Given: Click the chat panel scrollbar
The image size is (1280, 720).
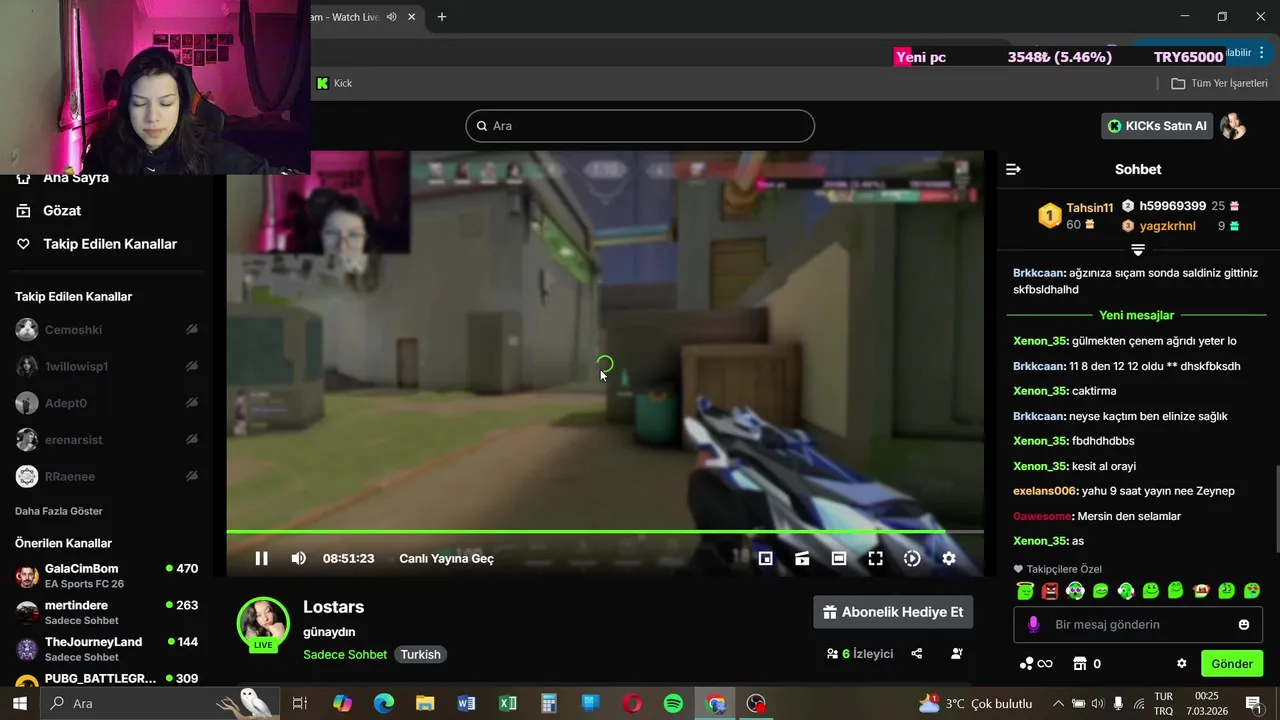Looking at the screenshot, I should point(1277,509).
